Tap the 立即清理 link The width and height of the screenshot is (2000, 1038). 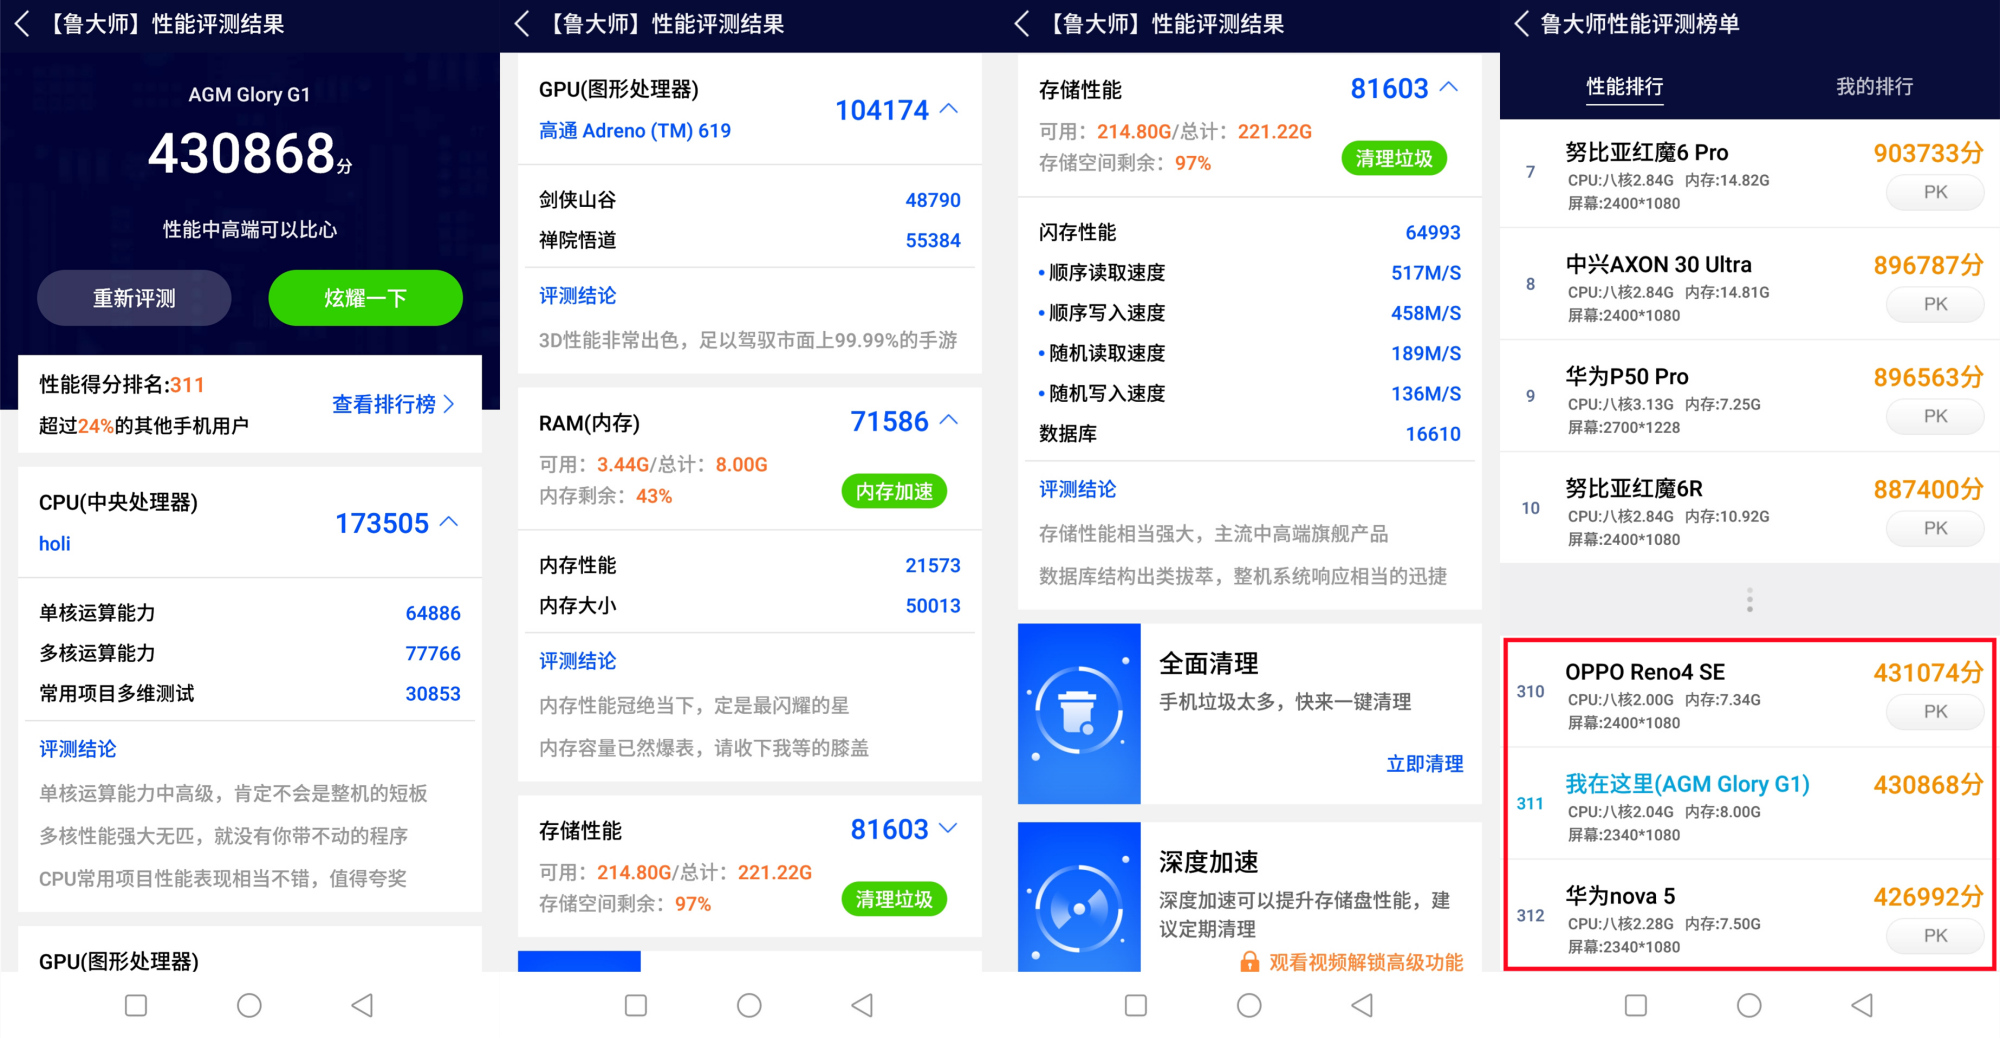(1425, 764)
